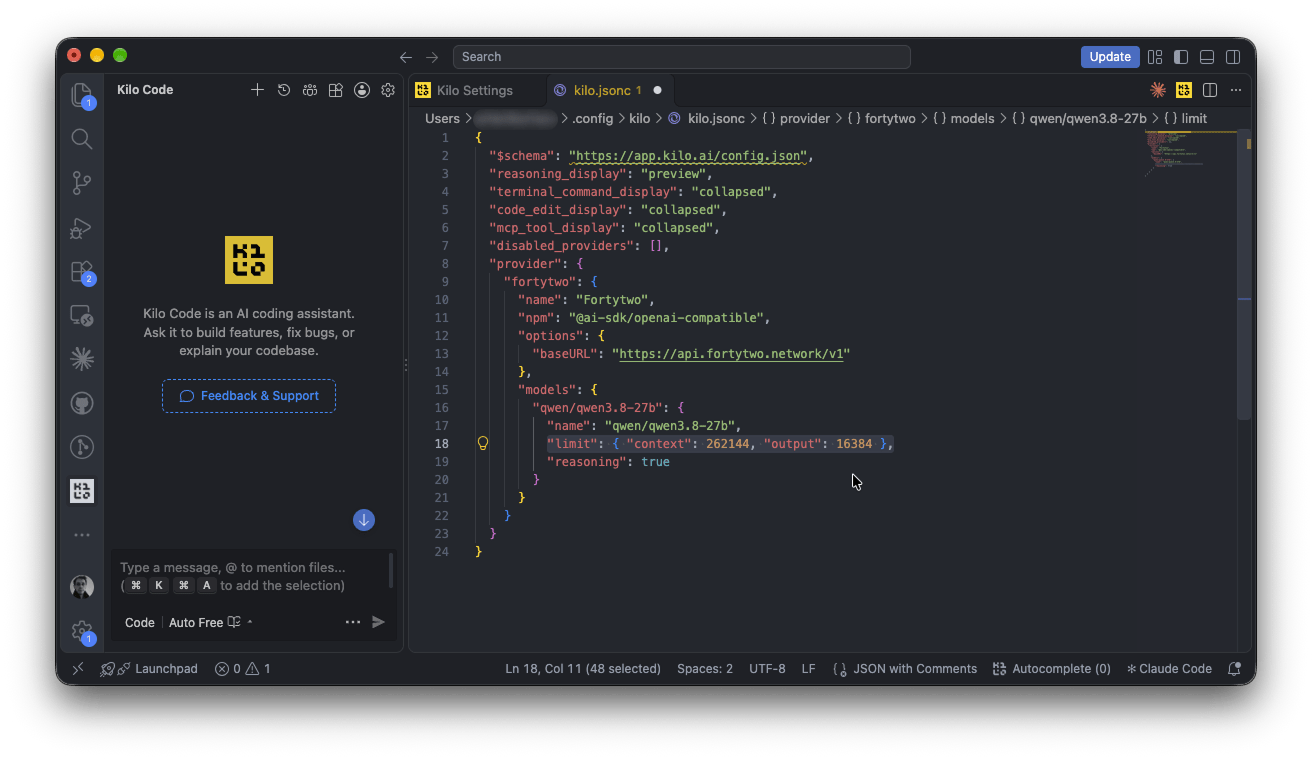Click the chat input scrollbar

click(391, 571)
